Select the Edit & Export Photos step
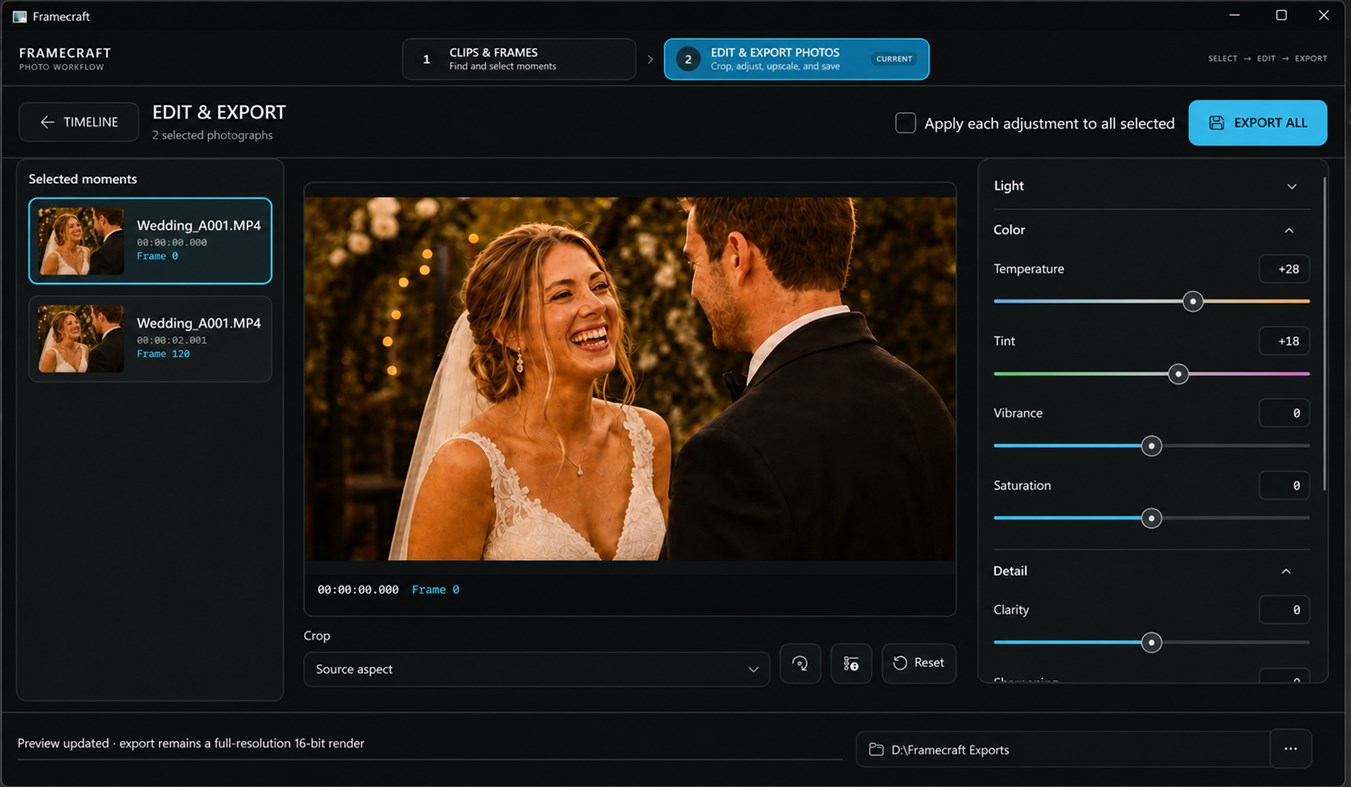The width and height of the screenshot is (1351, 787). (796, 59)
